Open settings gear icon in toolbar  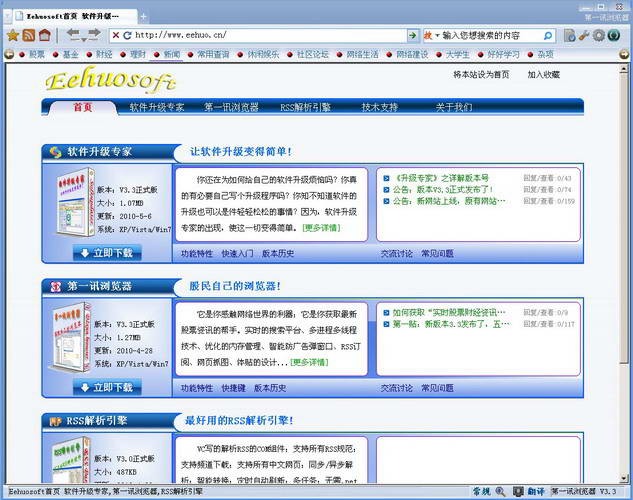click(599, 36)
